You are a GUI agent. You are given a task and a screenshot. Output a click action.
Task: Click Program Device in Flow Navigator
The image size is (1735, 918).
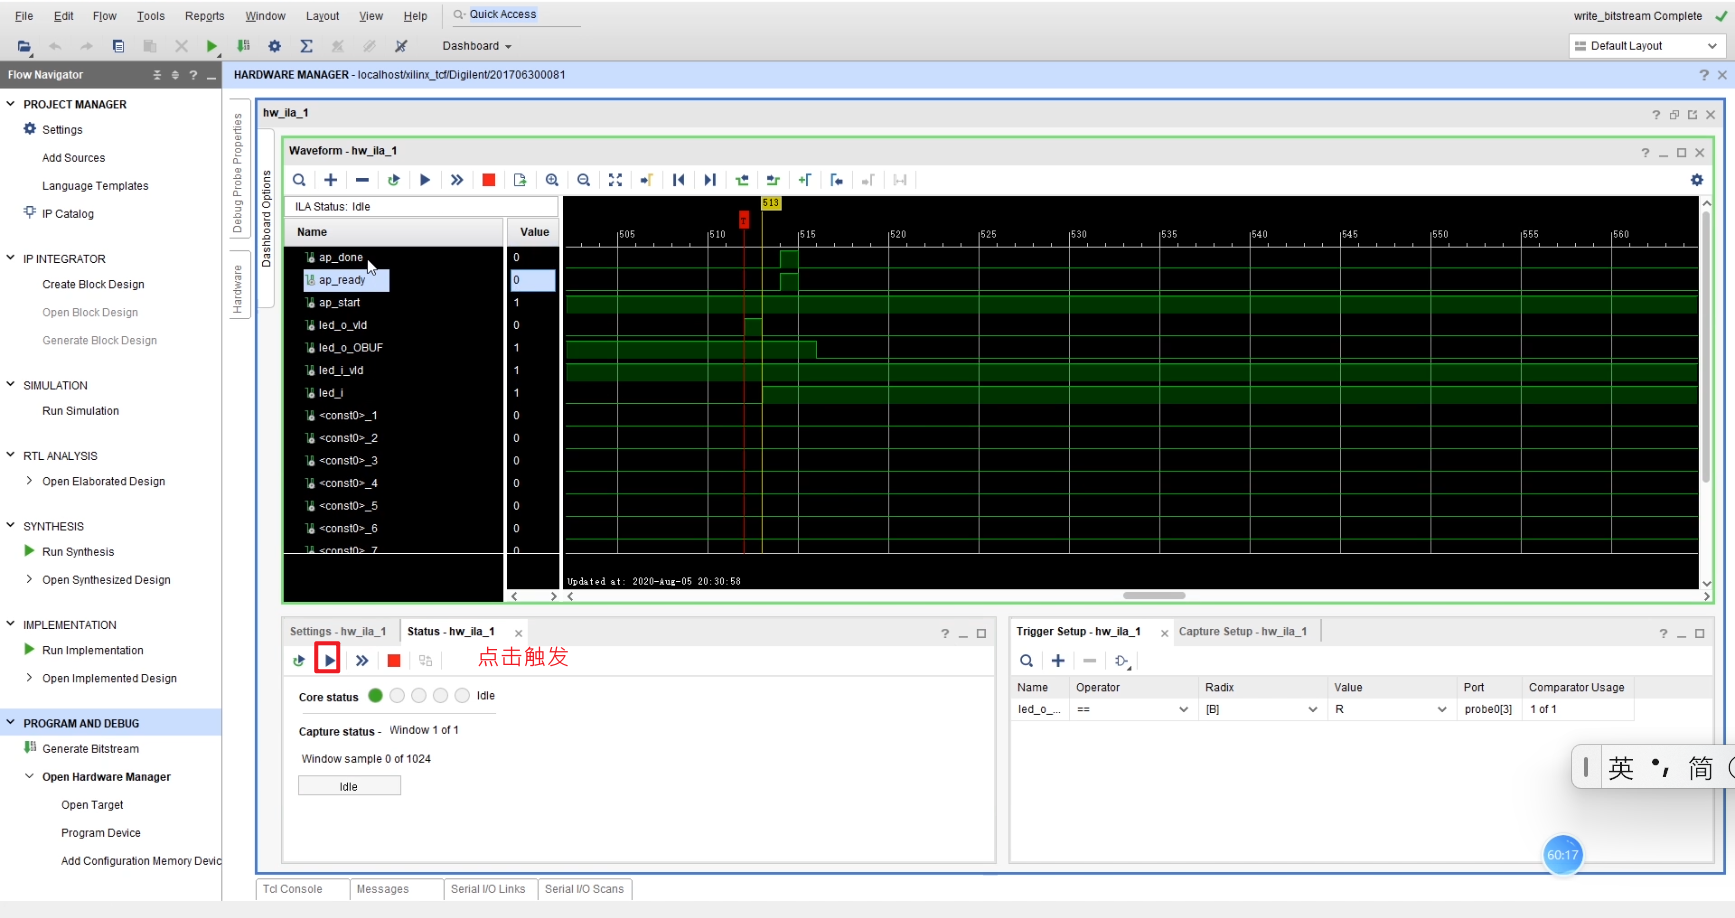tap(101, 833)
